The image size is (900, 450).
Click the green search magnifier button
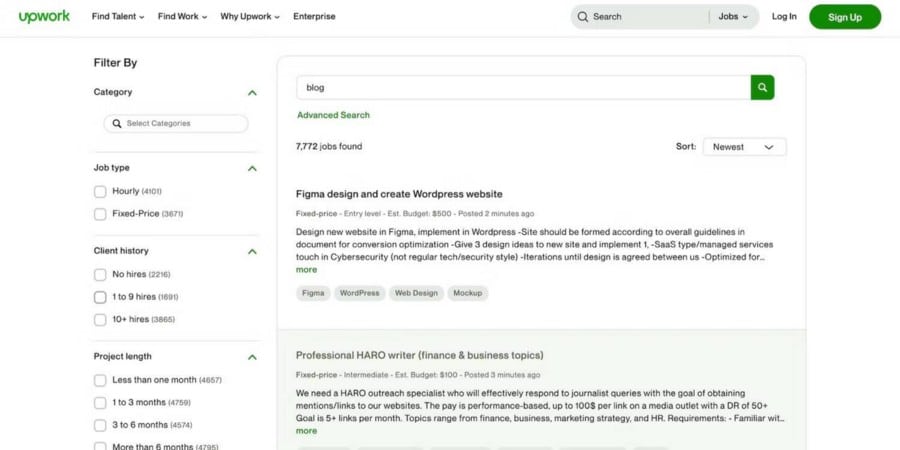pyautogui.click(x=762, y=87)
